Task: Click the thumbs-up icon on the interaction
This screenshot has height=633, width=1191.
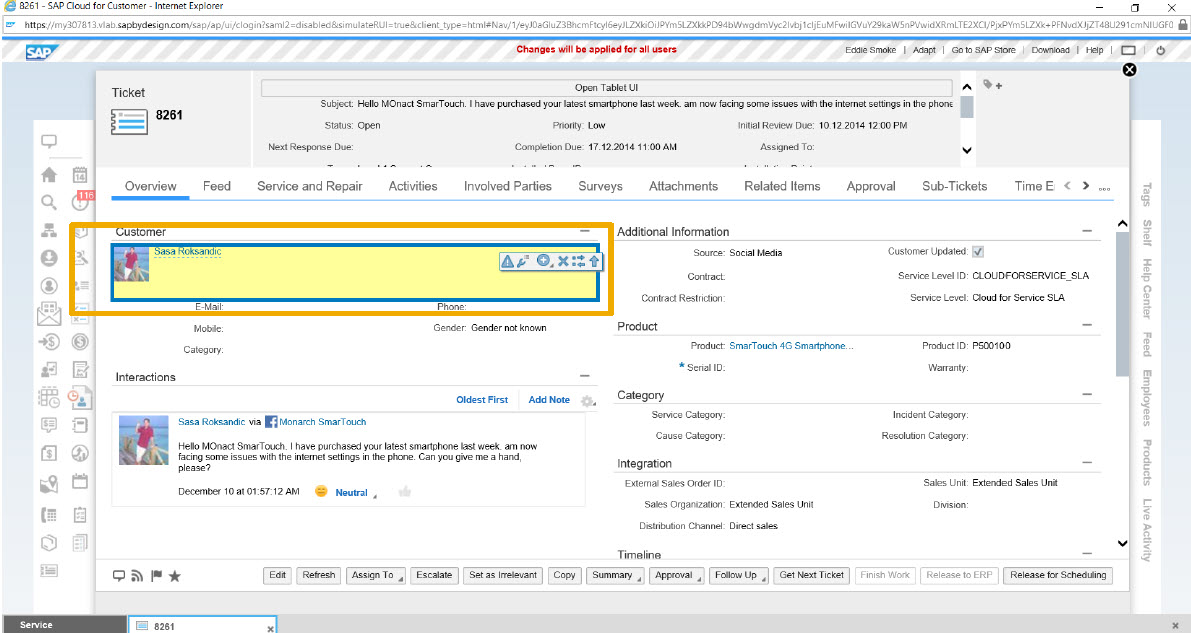Action: click(405, 492)
